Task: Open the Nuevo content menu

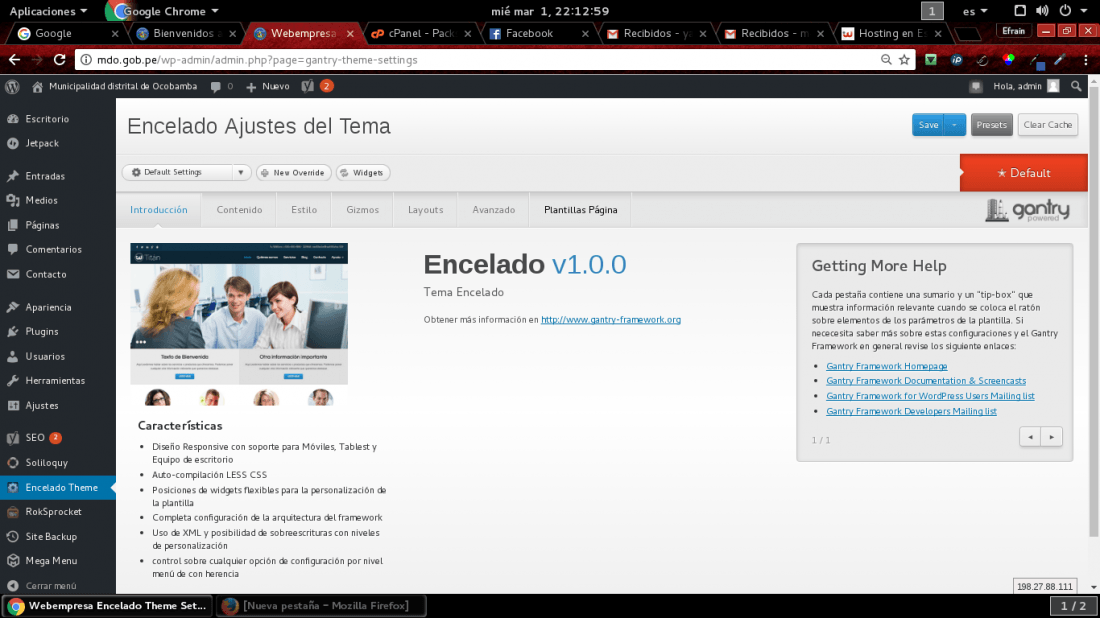Action: tap(267, 86)
